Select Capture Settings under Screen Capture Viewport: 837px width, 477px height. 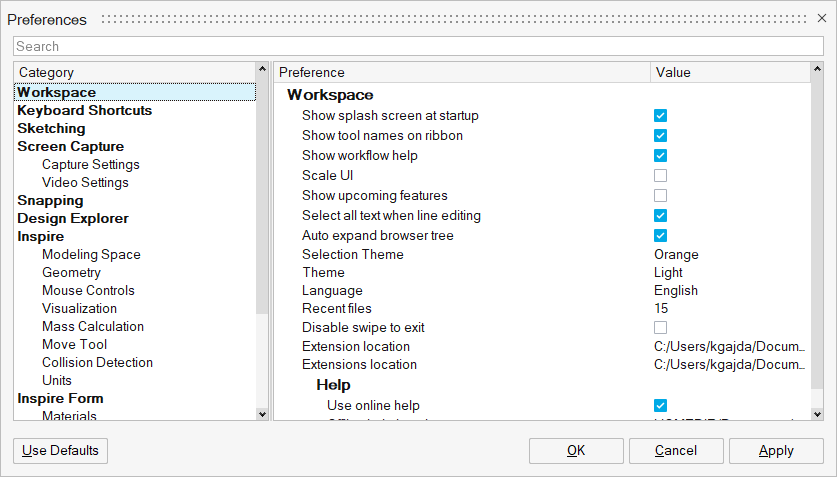point(91,165)
